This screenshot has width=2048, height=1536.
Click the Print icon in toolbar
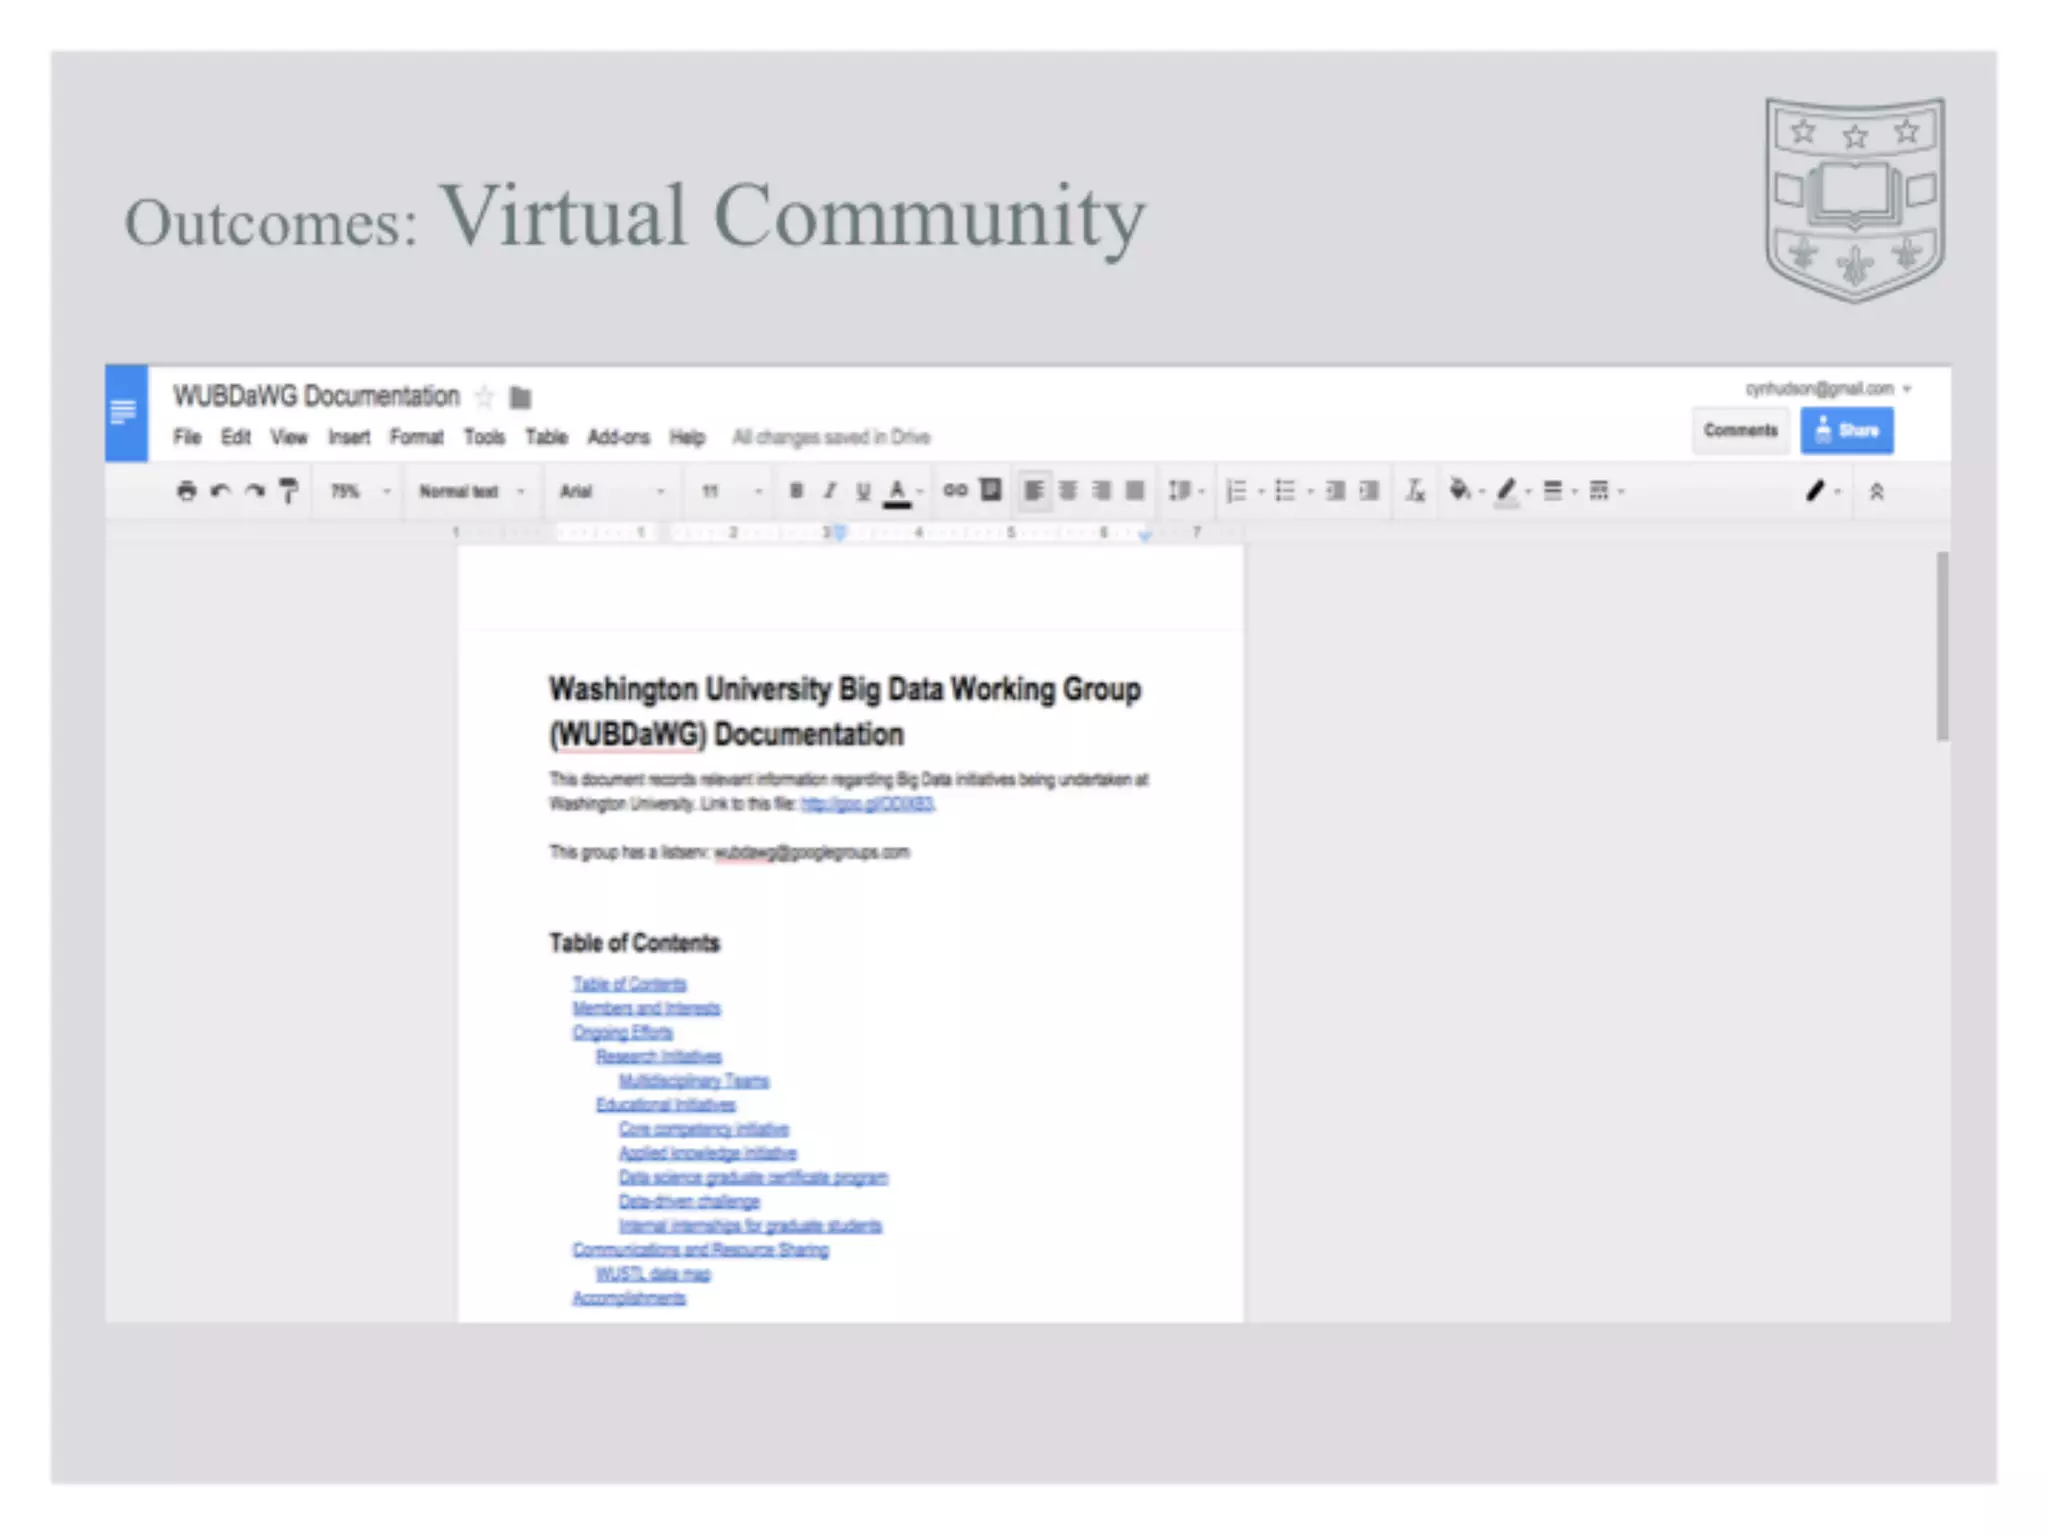tap(186, 491)
